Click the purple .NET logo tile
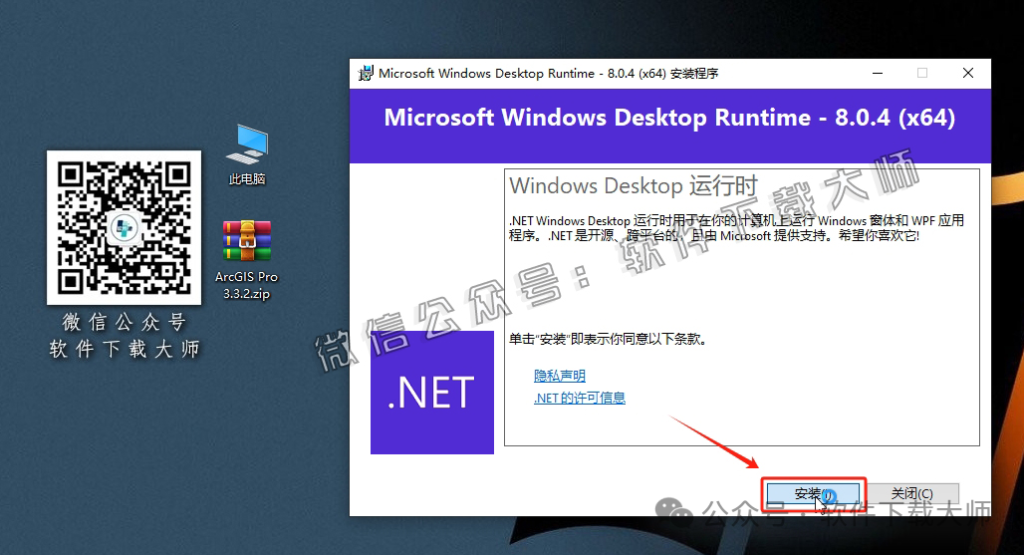This screenshot has height=555, width=1024. tap(432, 392)
